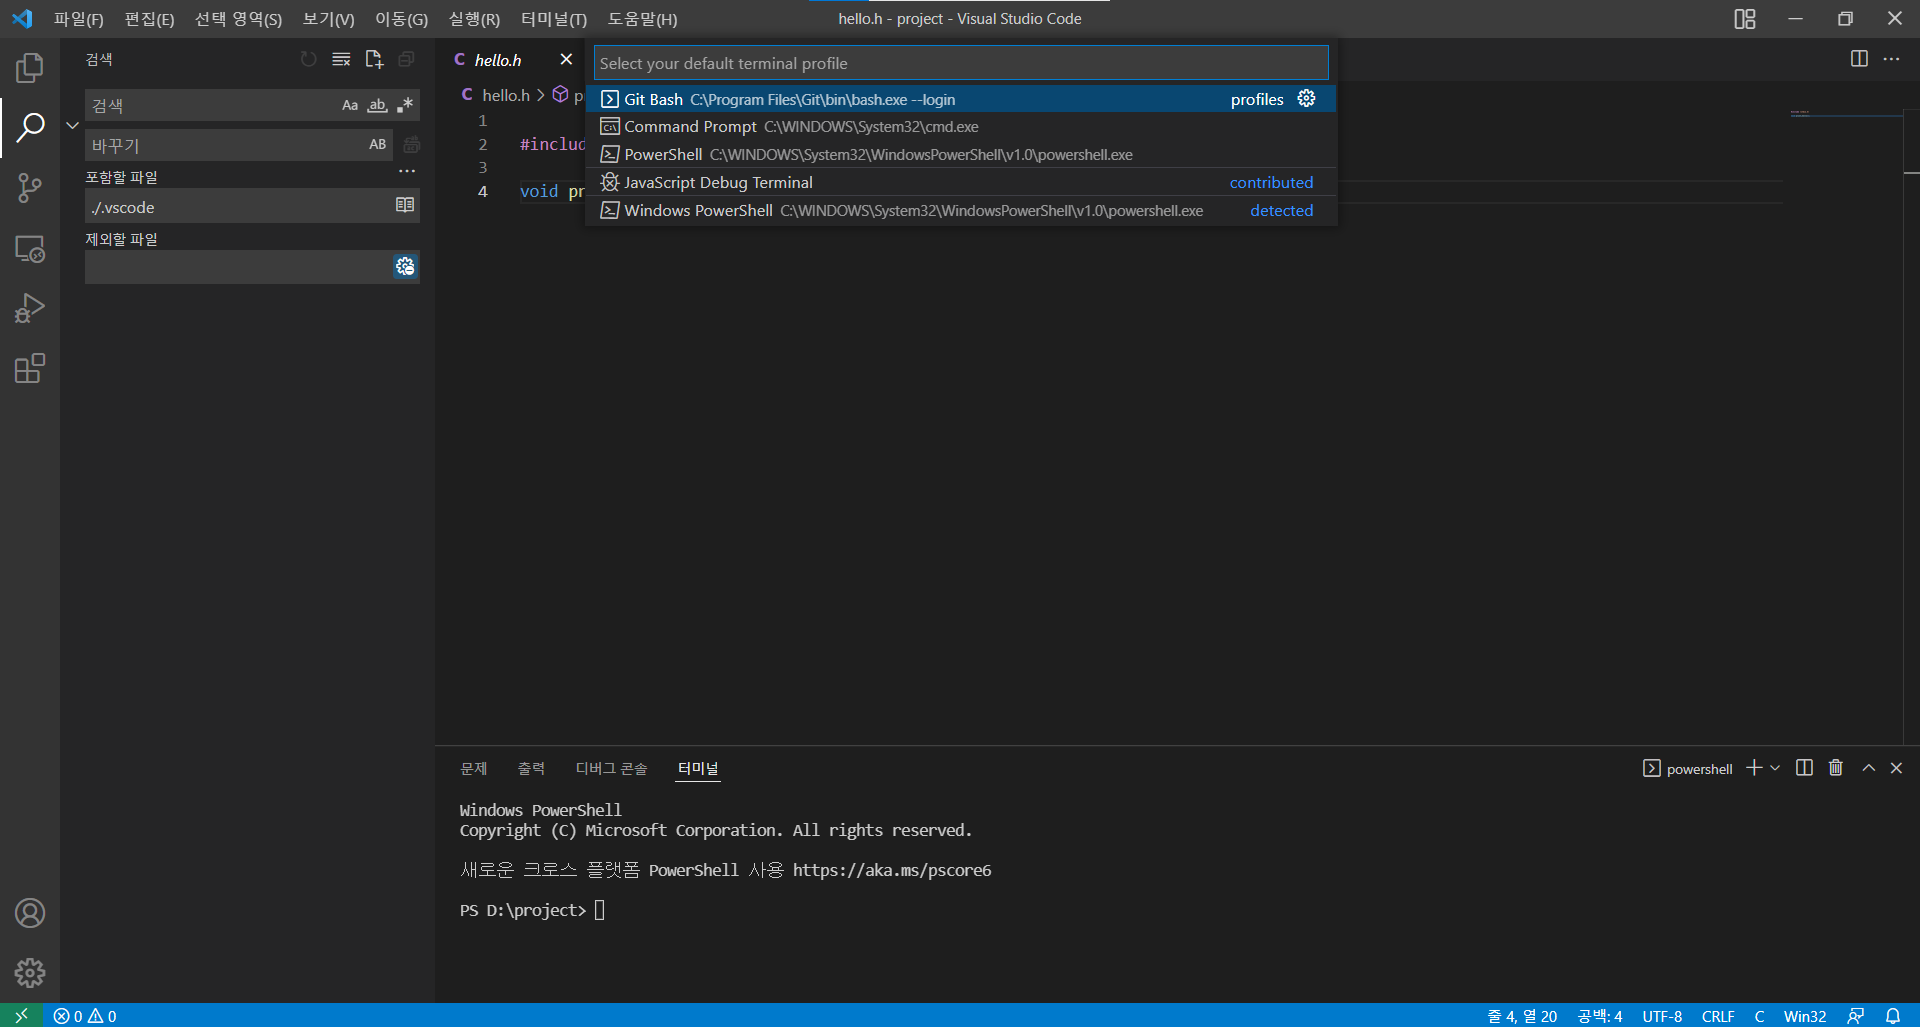Open editor More Actions ellipsis

[1891, 59]
